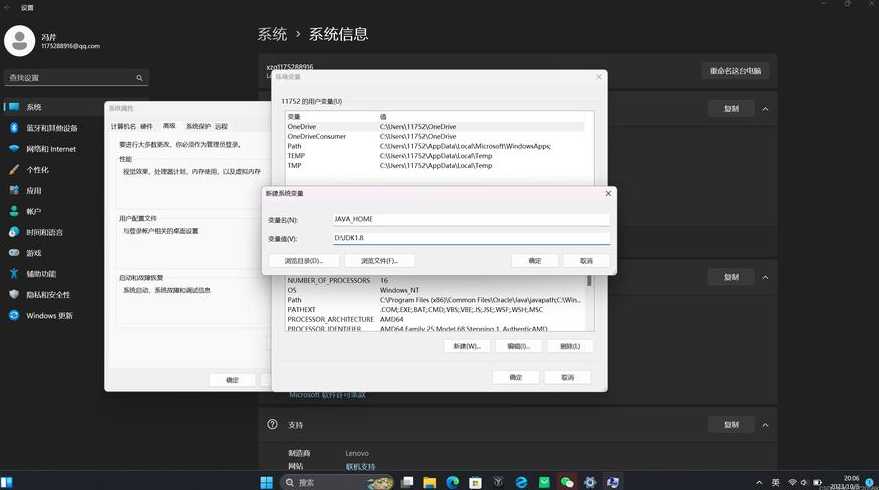
Task: Collapse the device specifications section chevron
Action: pos(765,109)
